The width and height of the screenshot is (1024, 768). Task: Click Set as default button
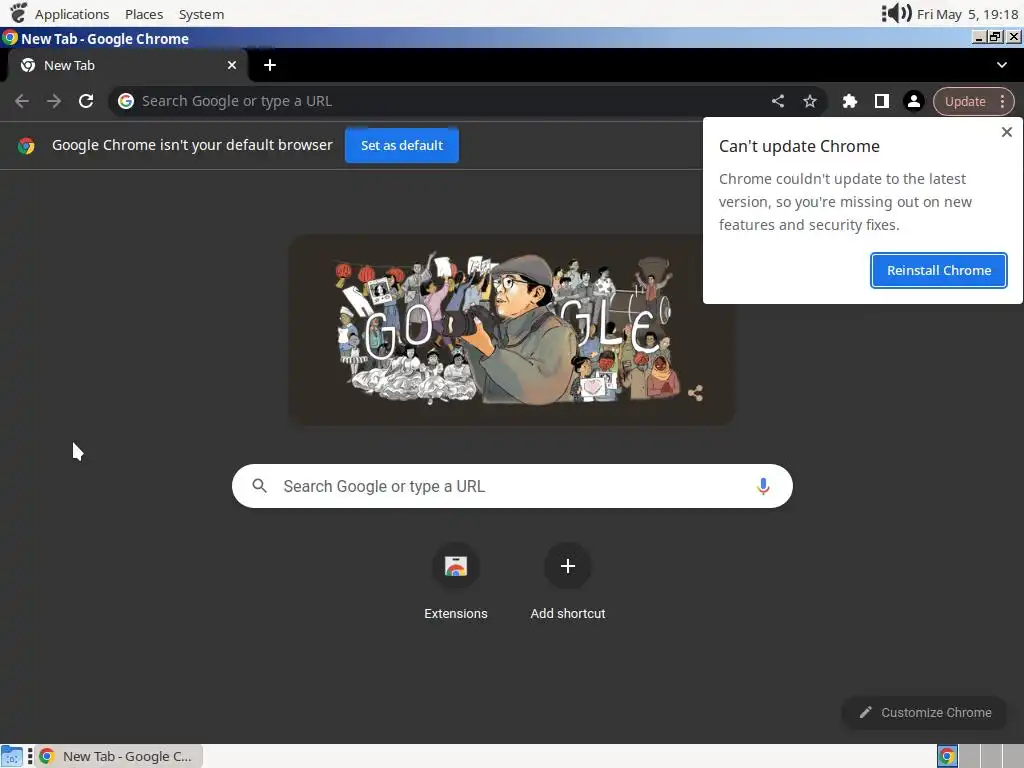[x=402, y=145]
